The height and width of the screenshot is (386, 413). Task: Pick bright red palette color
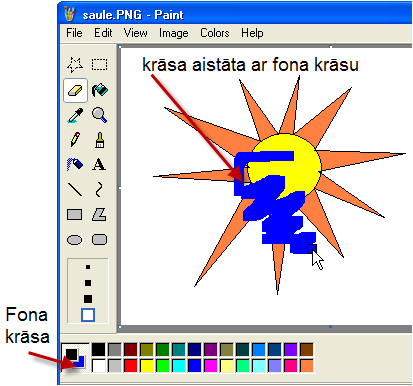[131, 366]
